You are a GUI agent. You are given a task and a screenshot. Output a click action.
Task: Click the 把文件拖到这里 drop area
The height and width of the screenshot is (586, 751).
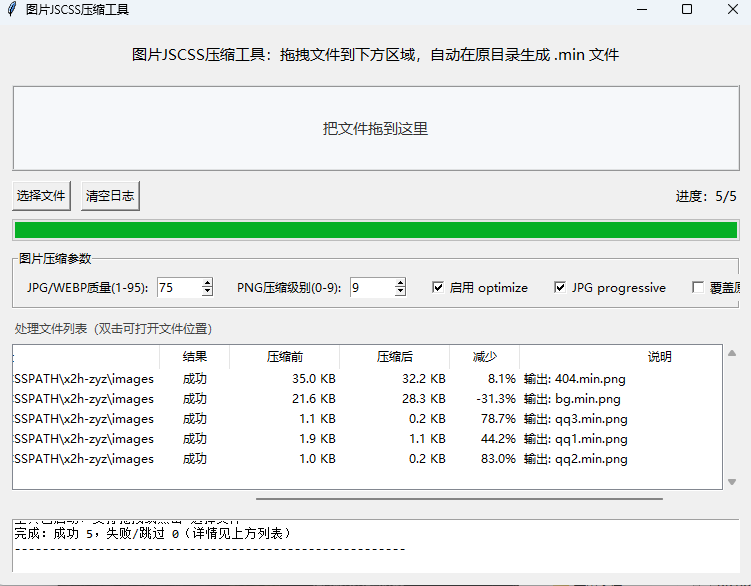click(376, 128)
